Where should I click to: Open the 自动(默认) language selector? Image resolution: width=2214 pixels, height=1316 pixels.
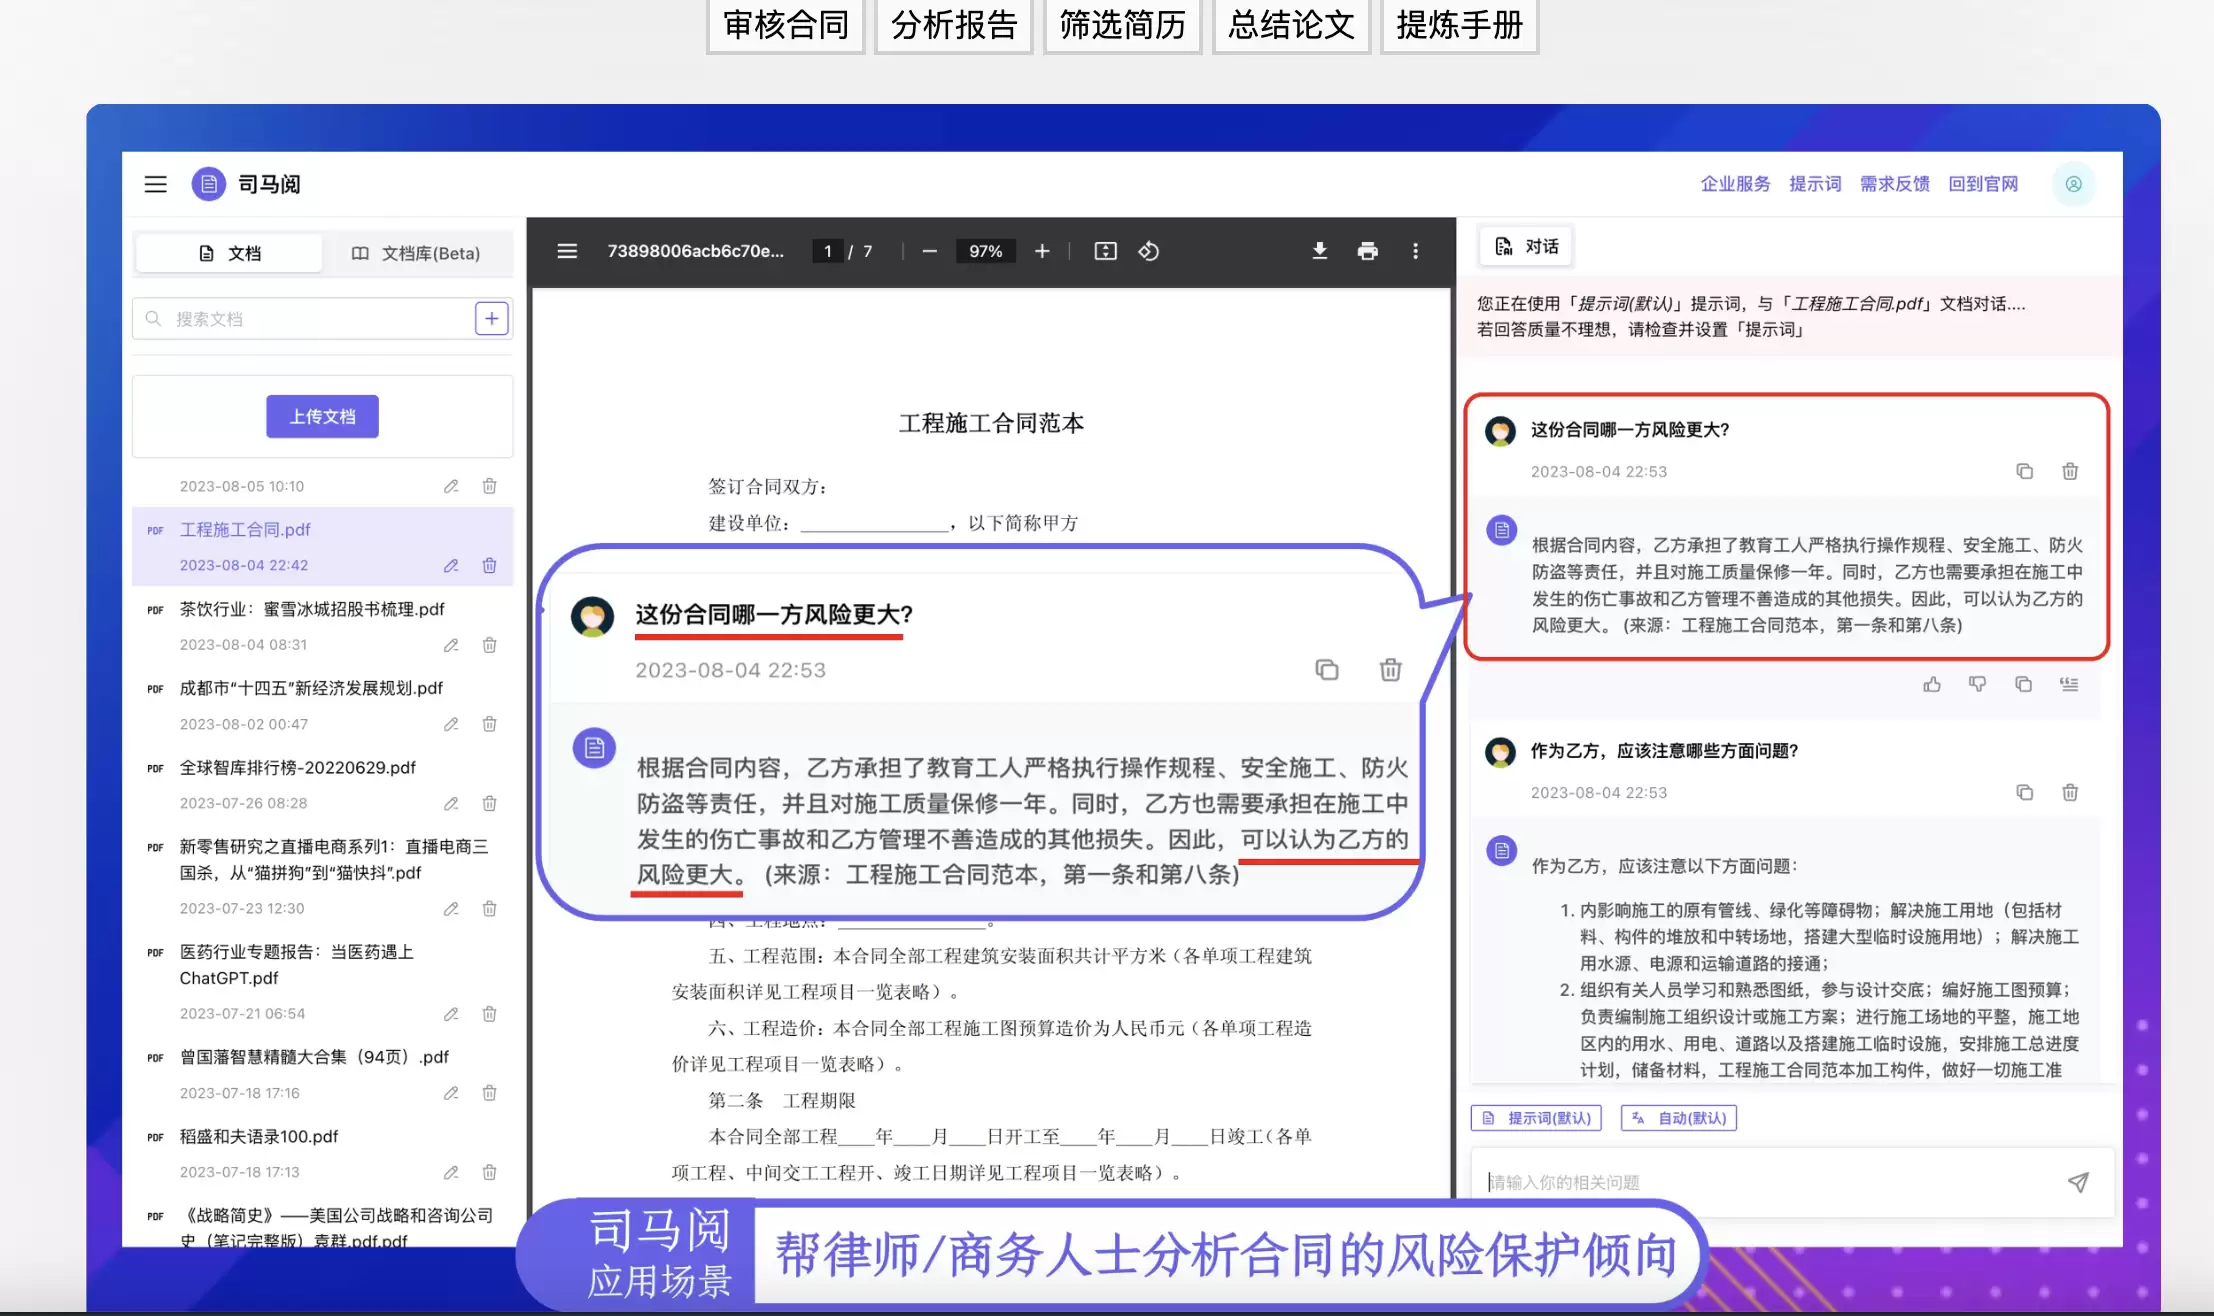(x=1679, y=1118)
